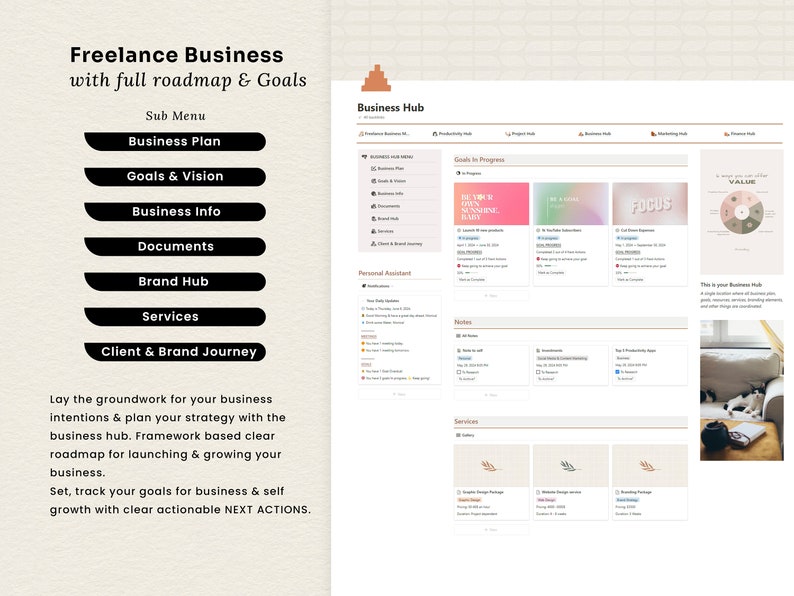Add a new goal with + New
The width and height of the screenshot is (794, 596).
pos(491,296)
